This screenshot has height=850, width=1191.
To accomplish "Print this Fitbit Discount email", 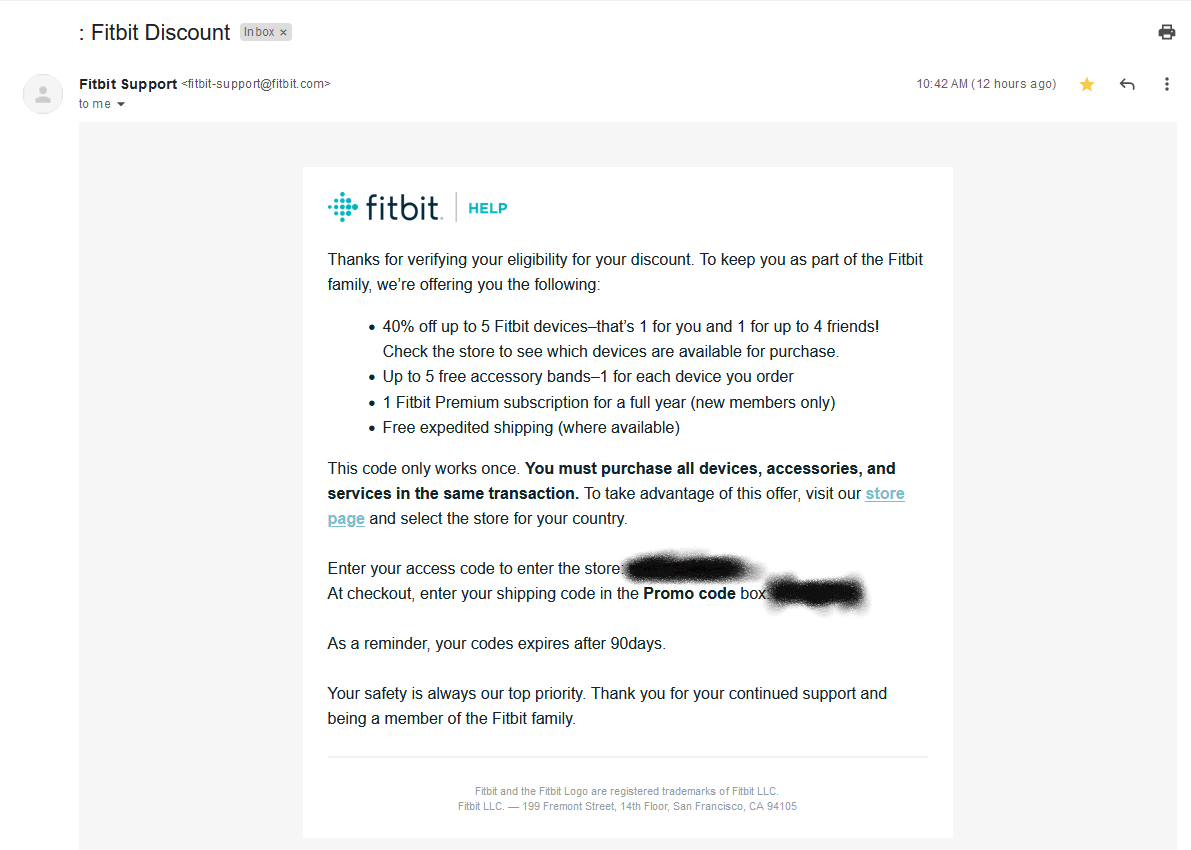I will click(x=1166, y=32).
